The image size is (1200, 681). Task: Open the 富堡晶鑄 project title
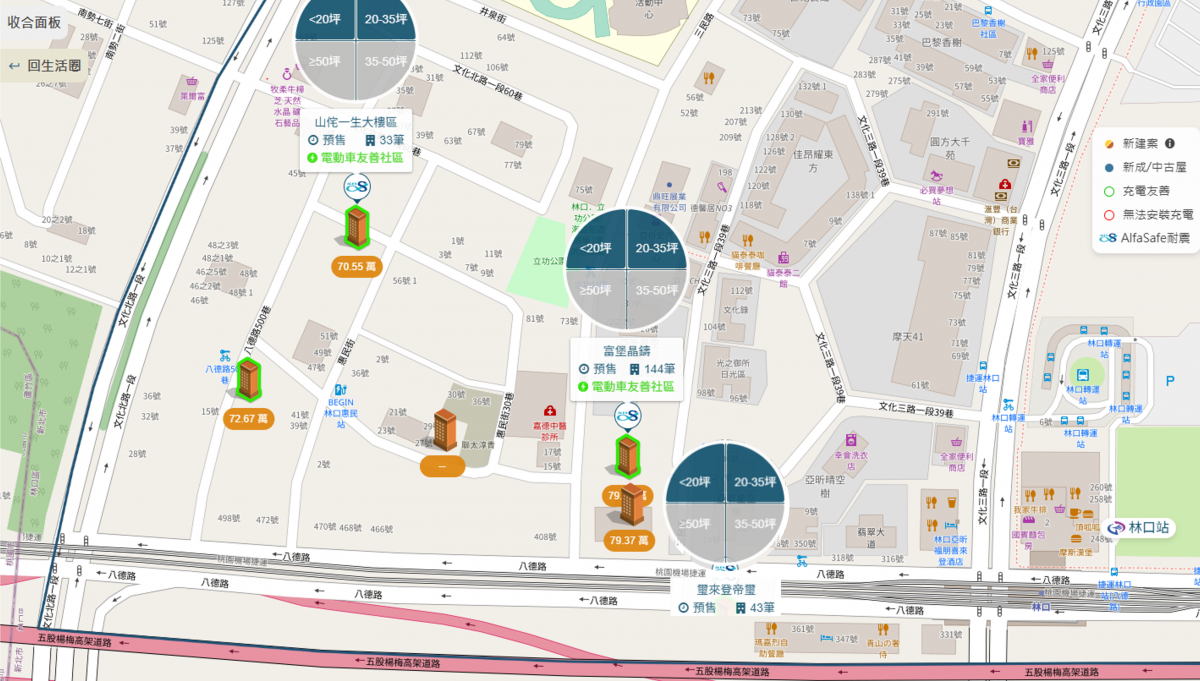[x=626, y=351]
